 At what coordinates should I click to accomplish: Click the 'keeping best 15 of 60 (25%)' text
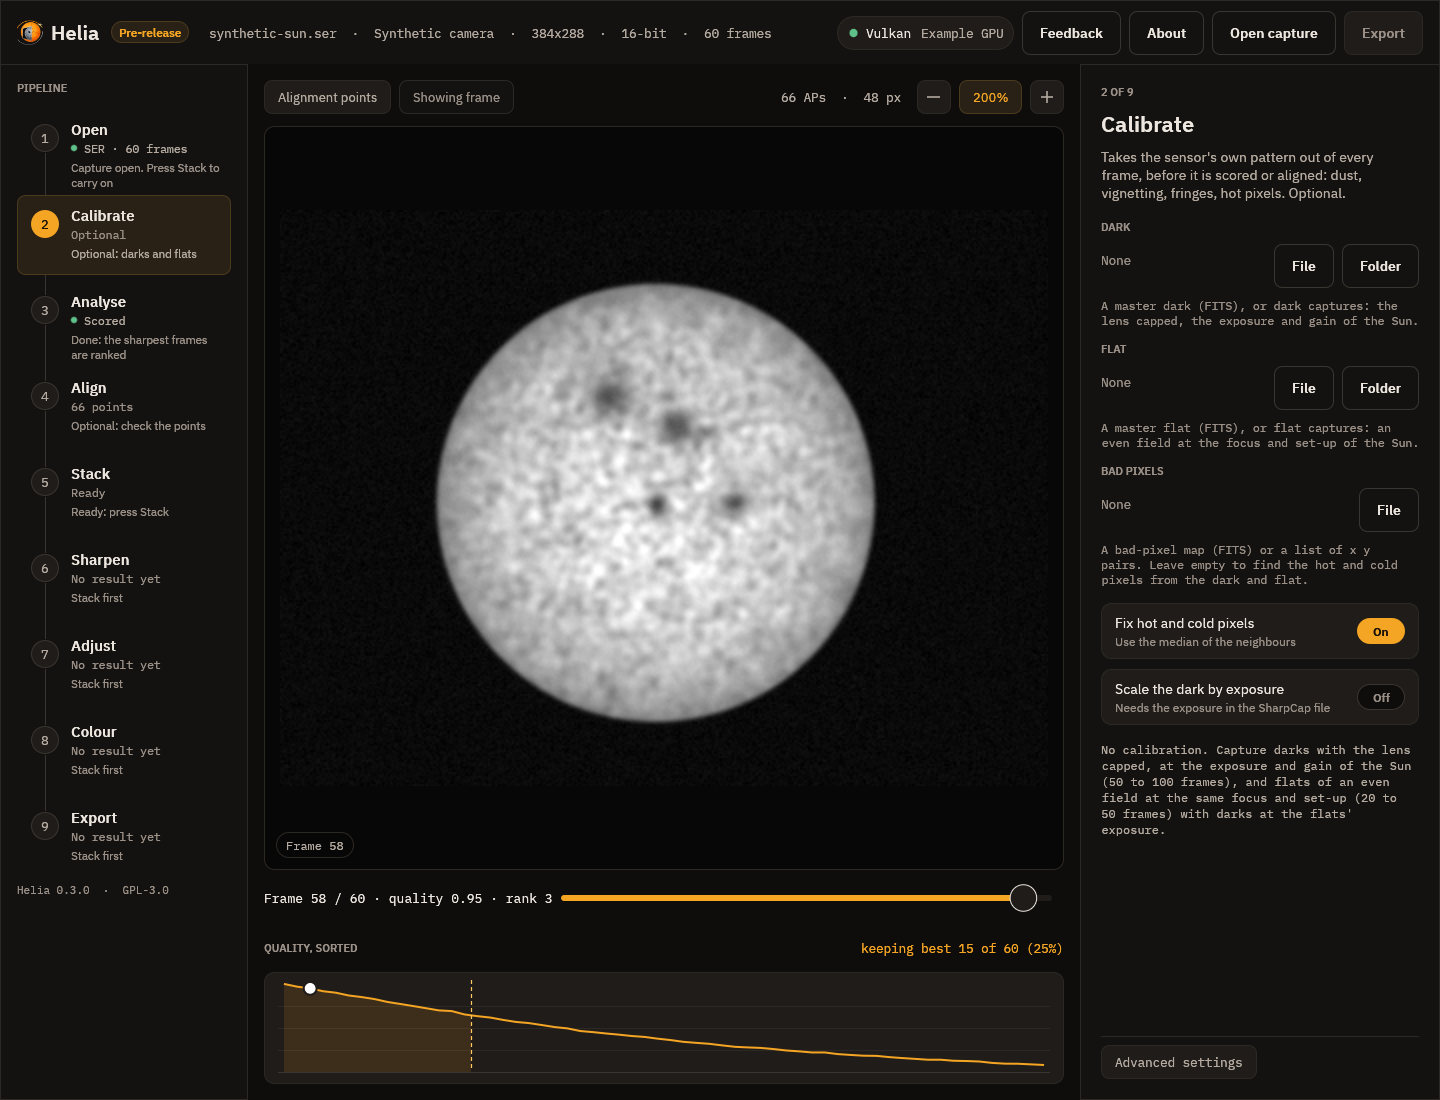(x=961, y=948)
